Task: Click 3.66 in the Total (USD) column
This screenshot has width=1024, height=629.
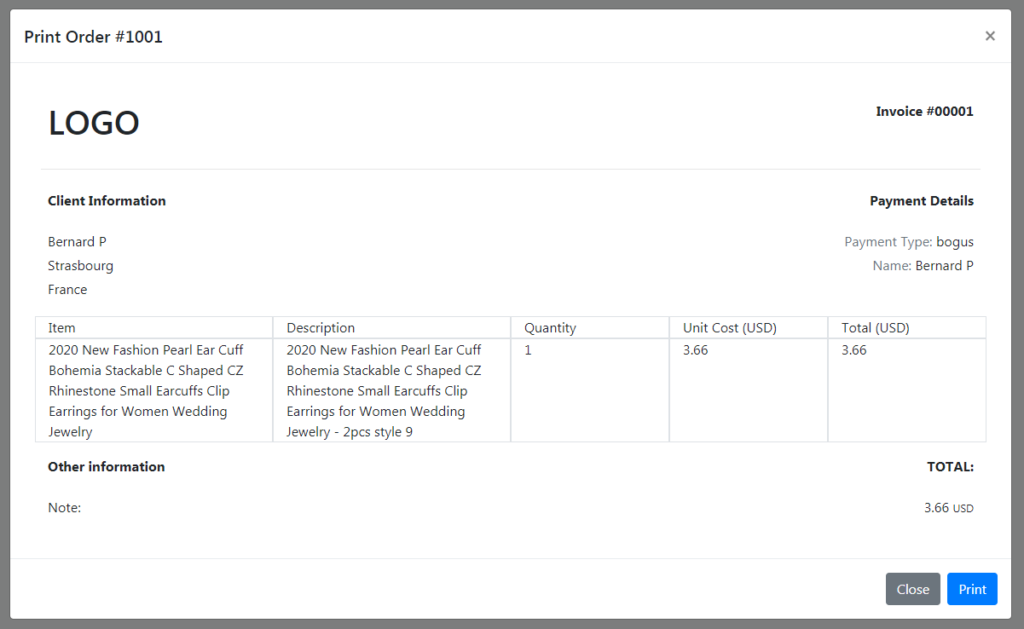Action: [x=854, y=350]
